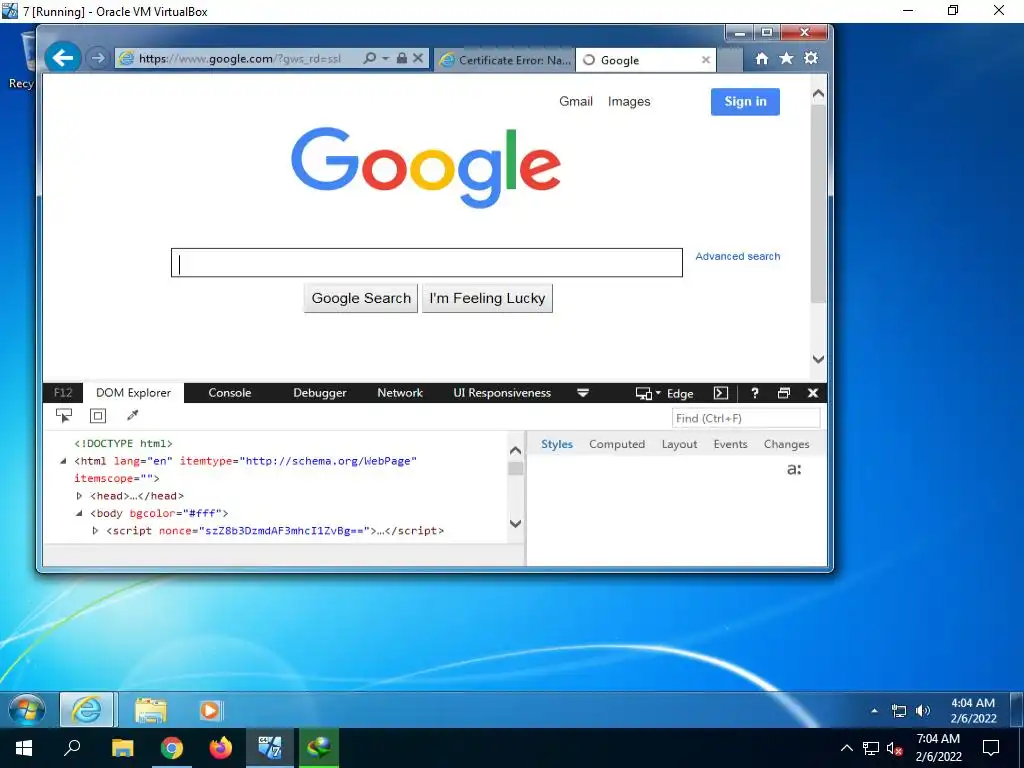Click the IE Home icon
The image size is (1024, 768).
pyautogui.click(x=761, y=59)
